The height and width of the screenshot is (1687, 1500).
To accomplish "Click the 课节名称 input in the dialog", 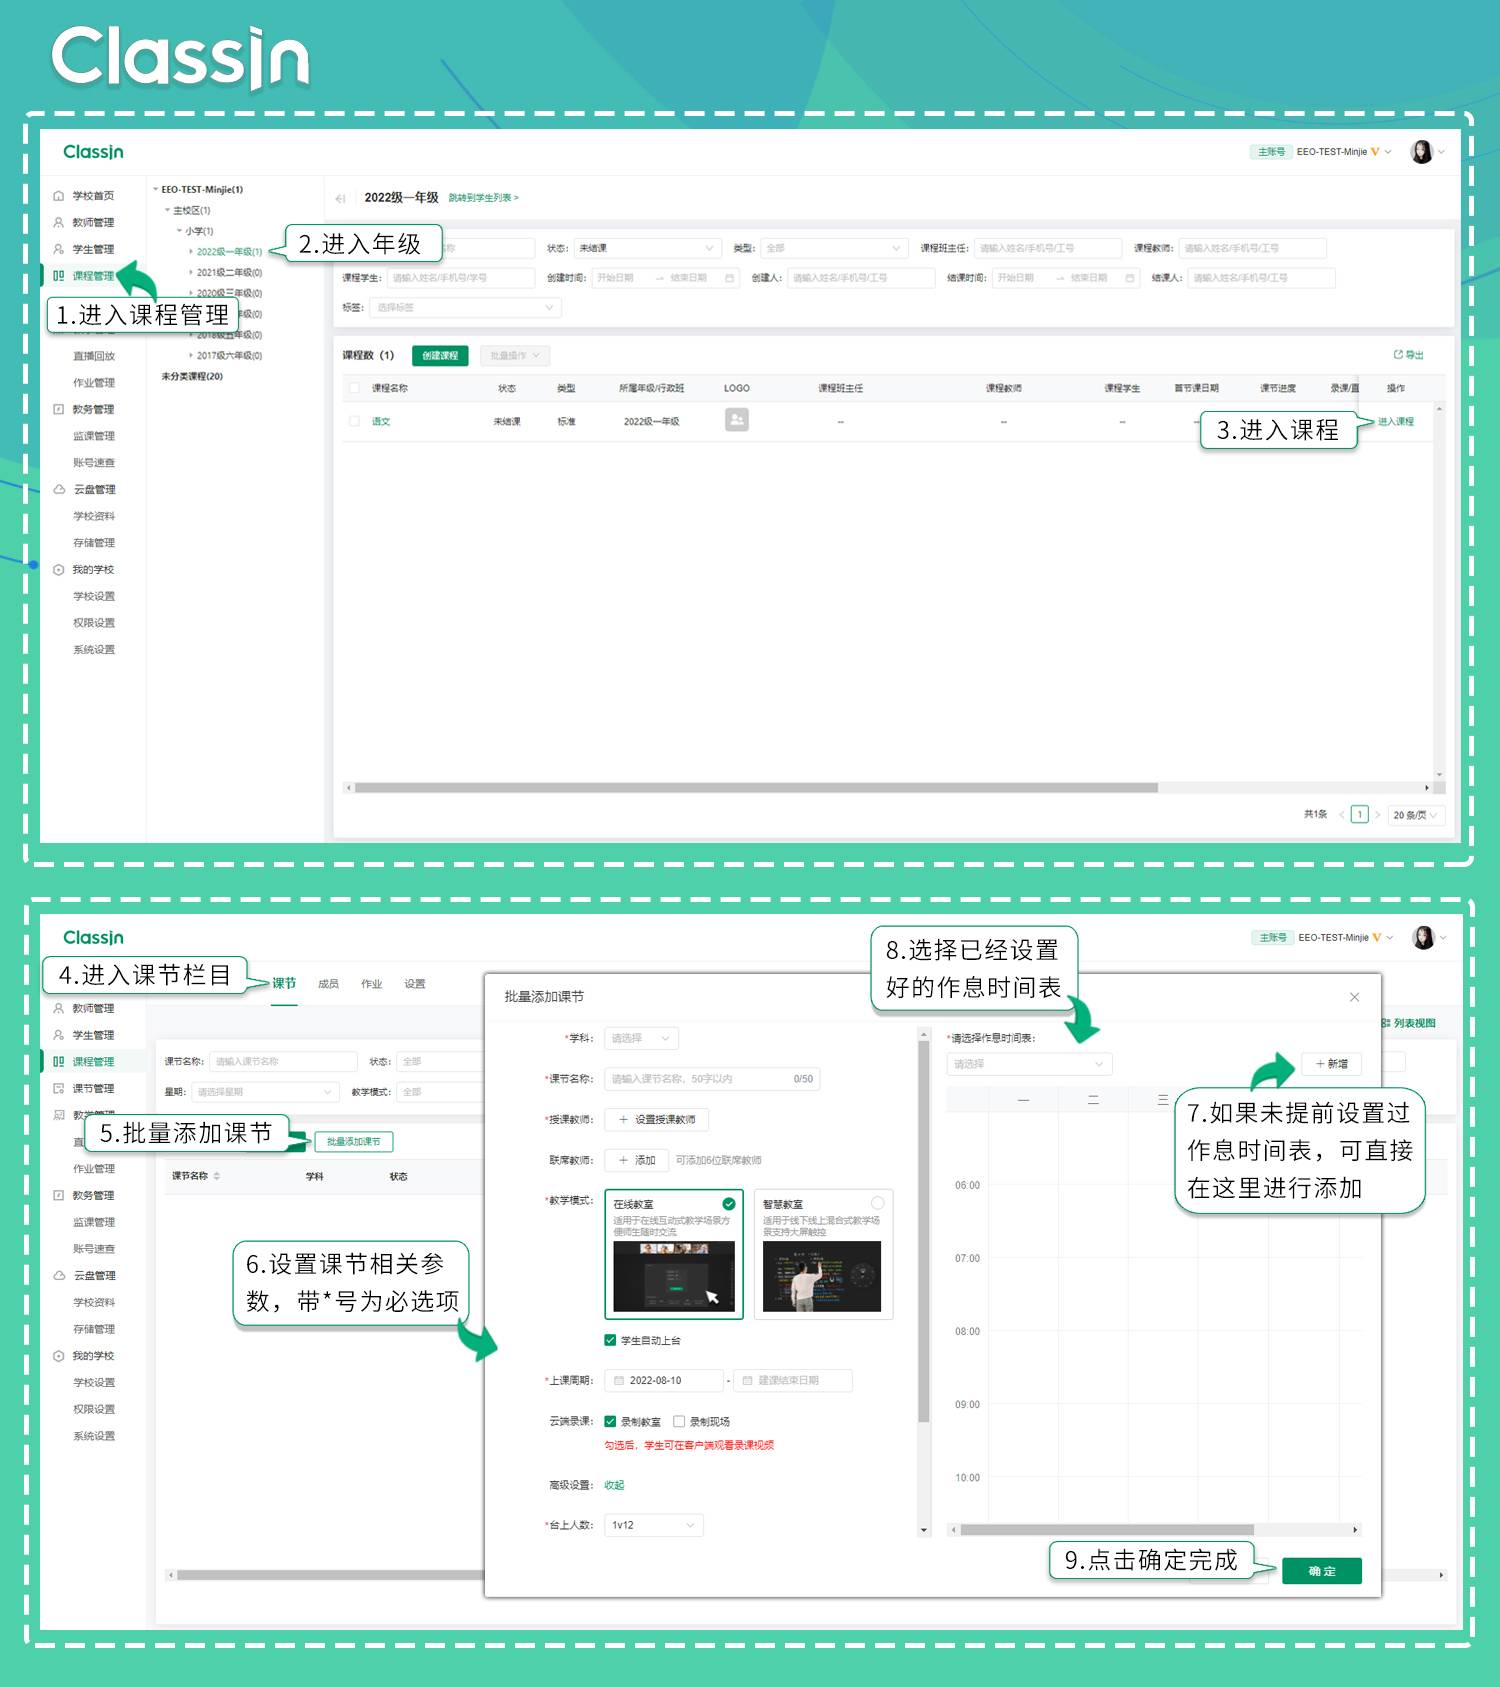I will point(712,1079).
